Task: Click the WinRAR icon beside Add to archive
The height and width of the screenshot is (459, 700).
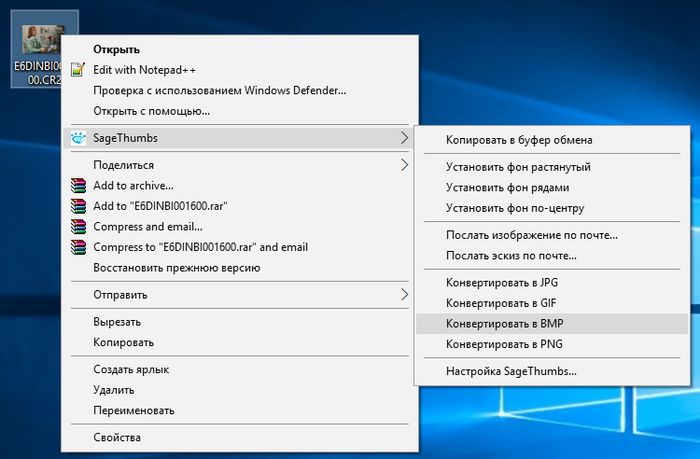Action: coord(79,185)
